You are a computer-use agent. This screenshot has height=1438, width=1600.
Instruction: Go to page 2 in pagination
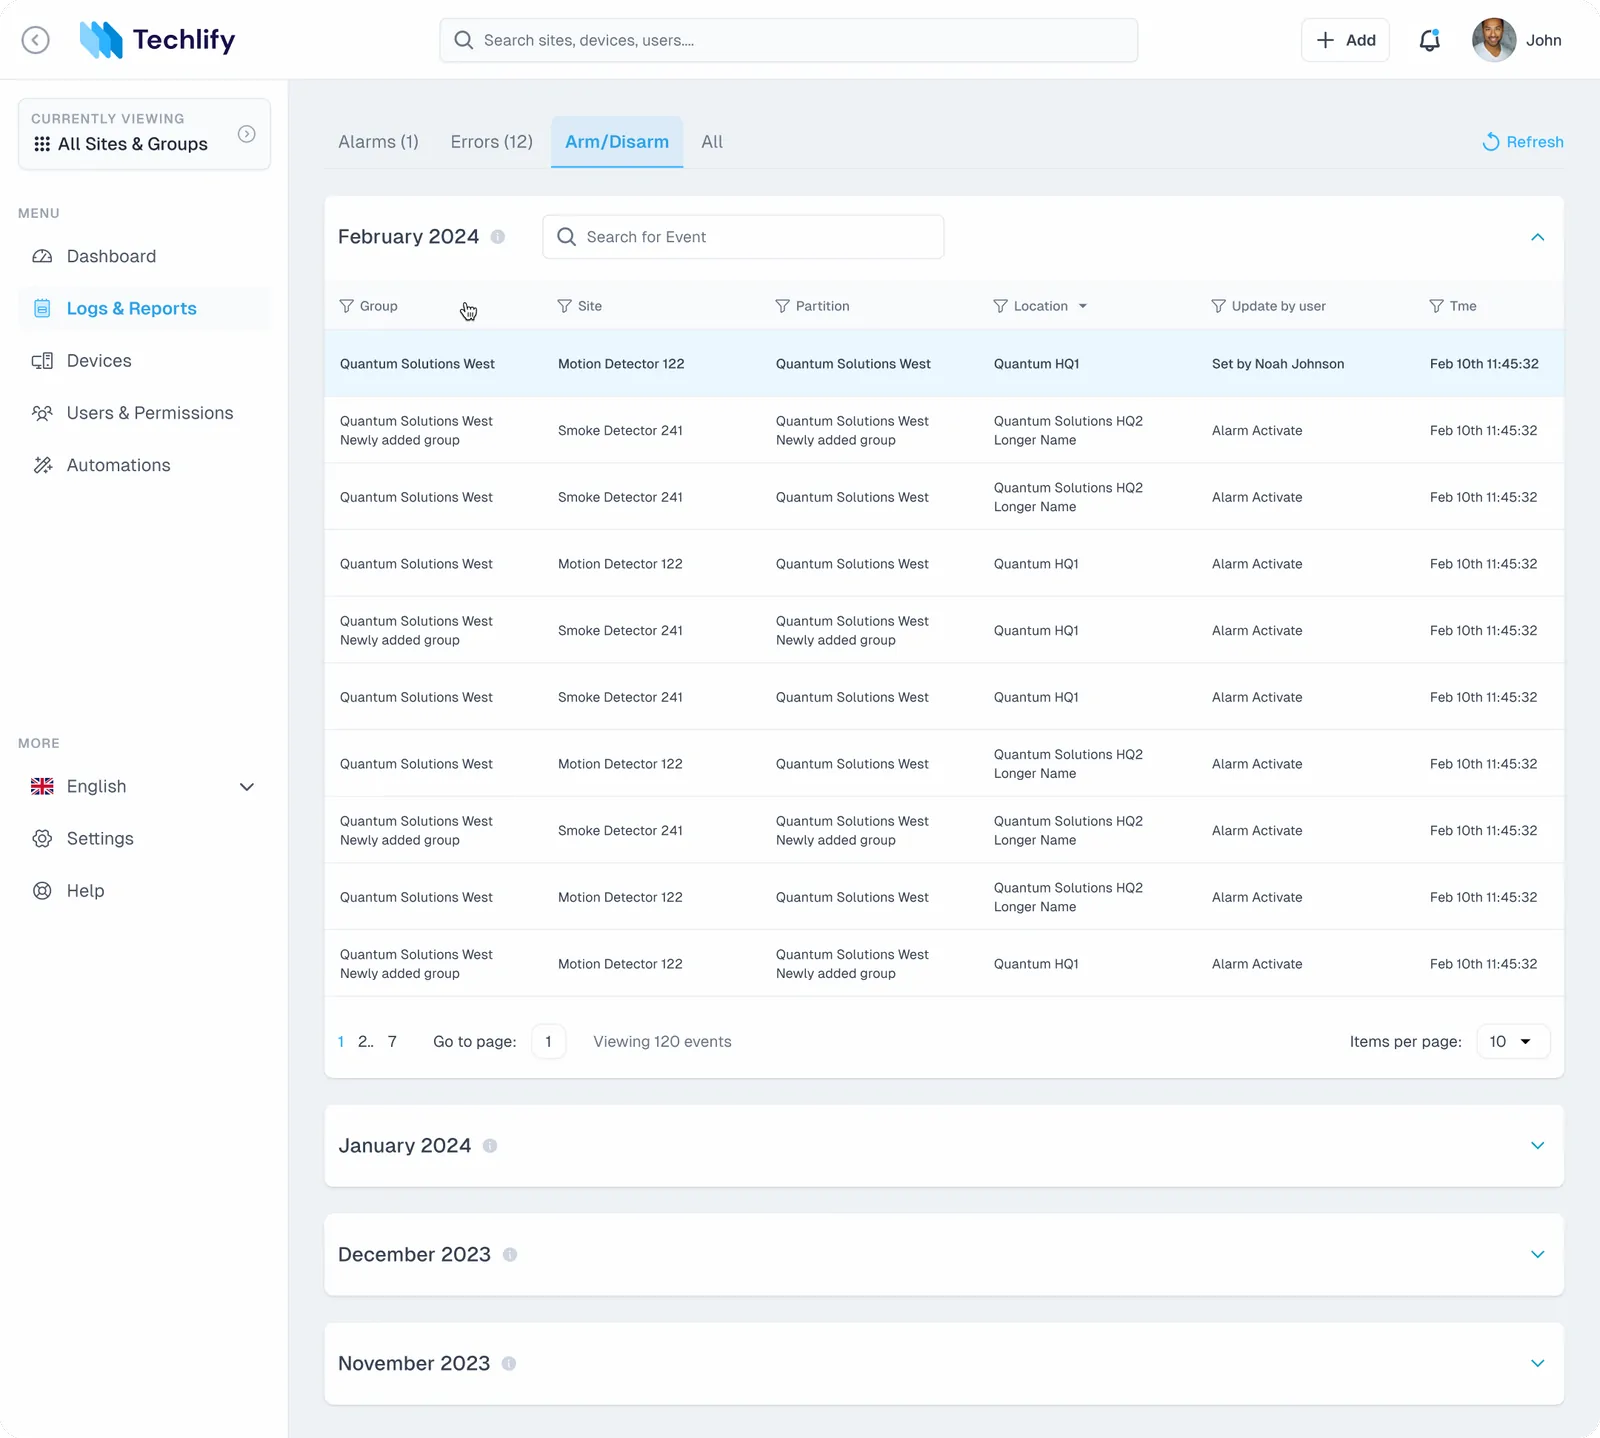(365, 1042)
